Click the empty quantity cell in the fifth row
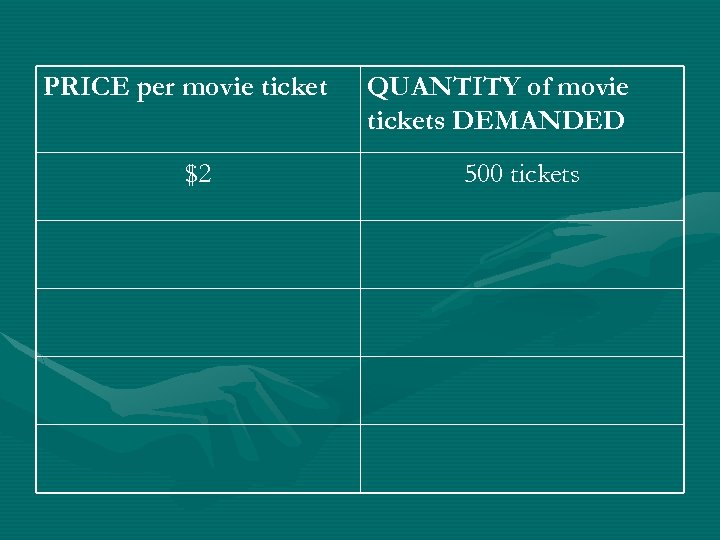The image size is (720, 540). coord(522,390)
